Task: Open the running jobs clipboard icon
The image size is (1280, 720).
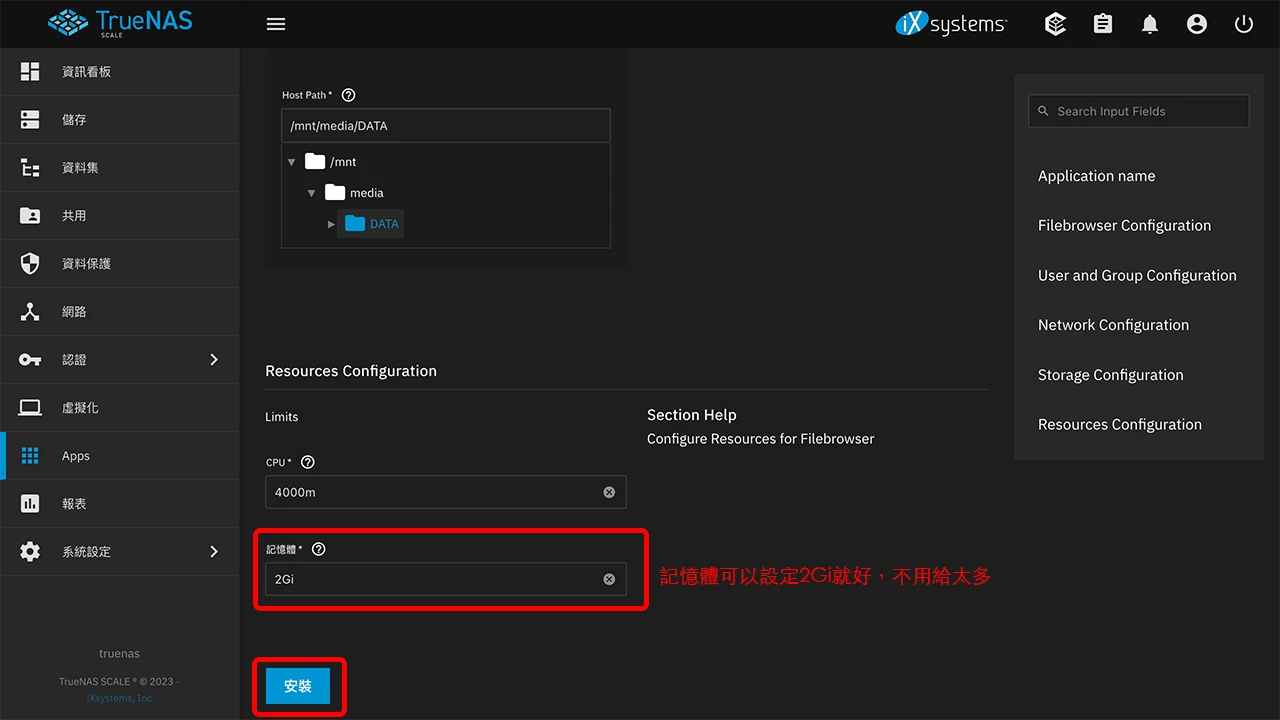Action: [x=1102, y=23]
